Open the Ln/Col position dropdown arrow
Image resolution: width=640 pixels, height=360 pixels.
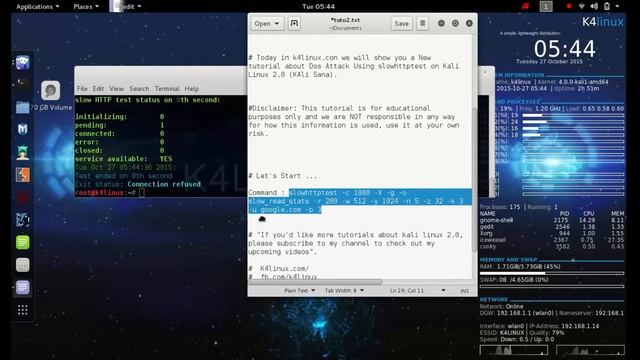coord(443,290)
